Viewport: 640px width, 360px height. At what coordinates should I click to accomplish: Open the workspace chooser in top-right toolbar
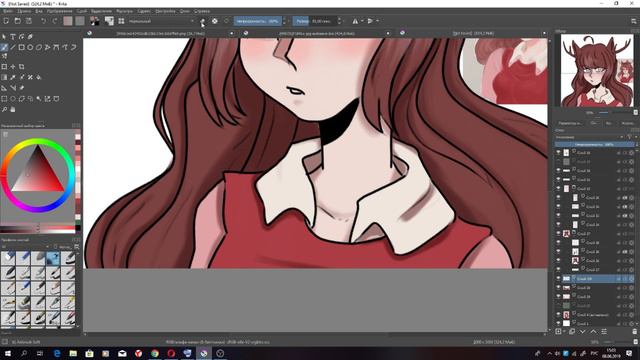pos(633,21)
